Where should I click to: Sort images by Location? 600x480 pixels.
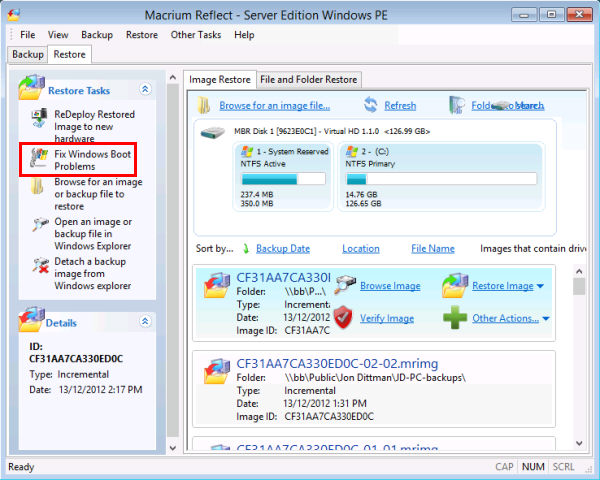(361, 249)
